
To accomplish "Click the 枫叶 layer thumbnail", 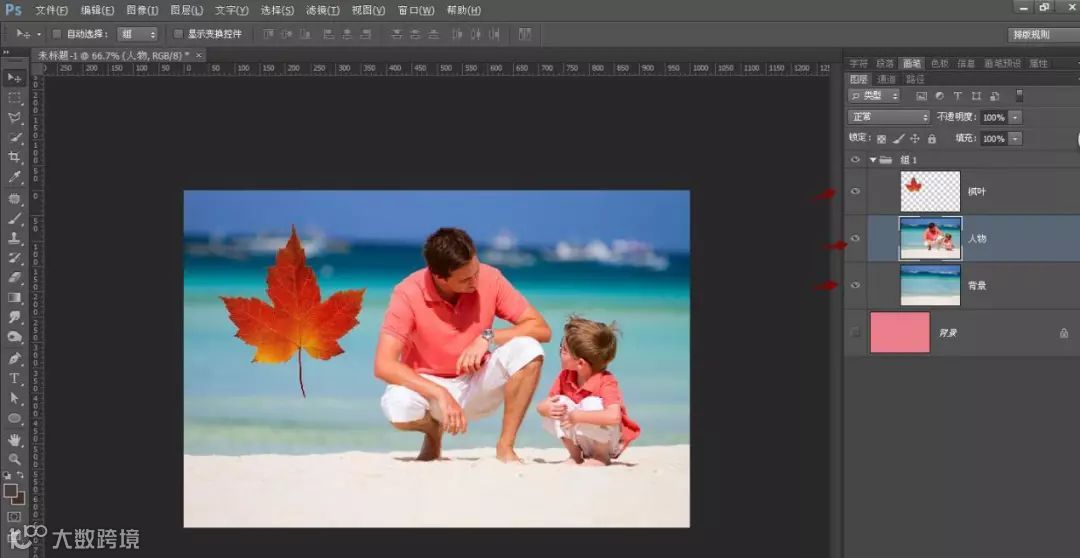I will pos(931,192).
